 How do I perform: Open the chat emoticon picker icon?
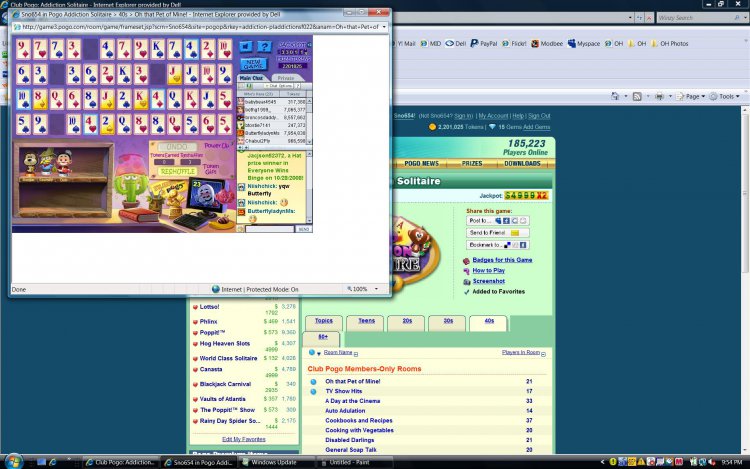pyautogui.click(x=241, y=229)
